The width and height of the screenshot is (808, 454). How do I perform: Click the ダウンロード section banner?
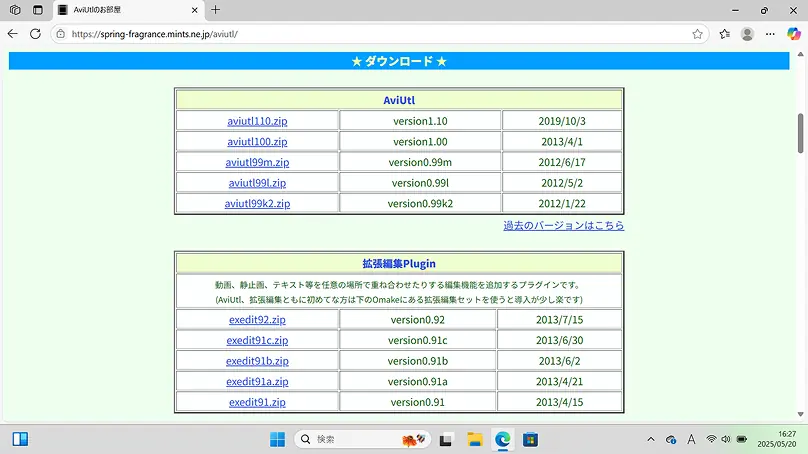coord(399,61)
